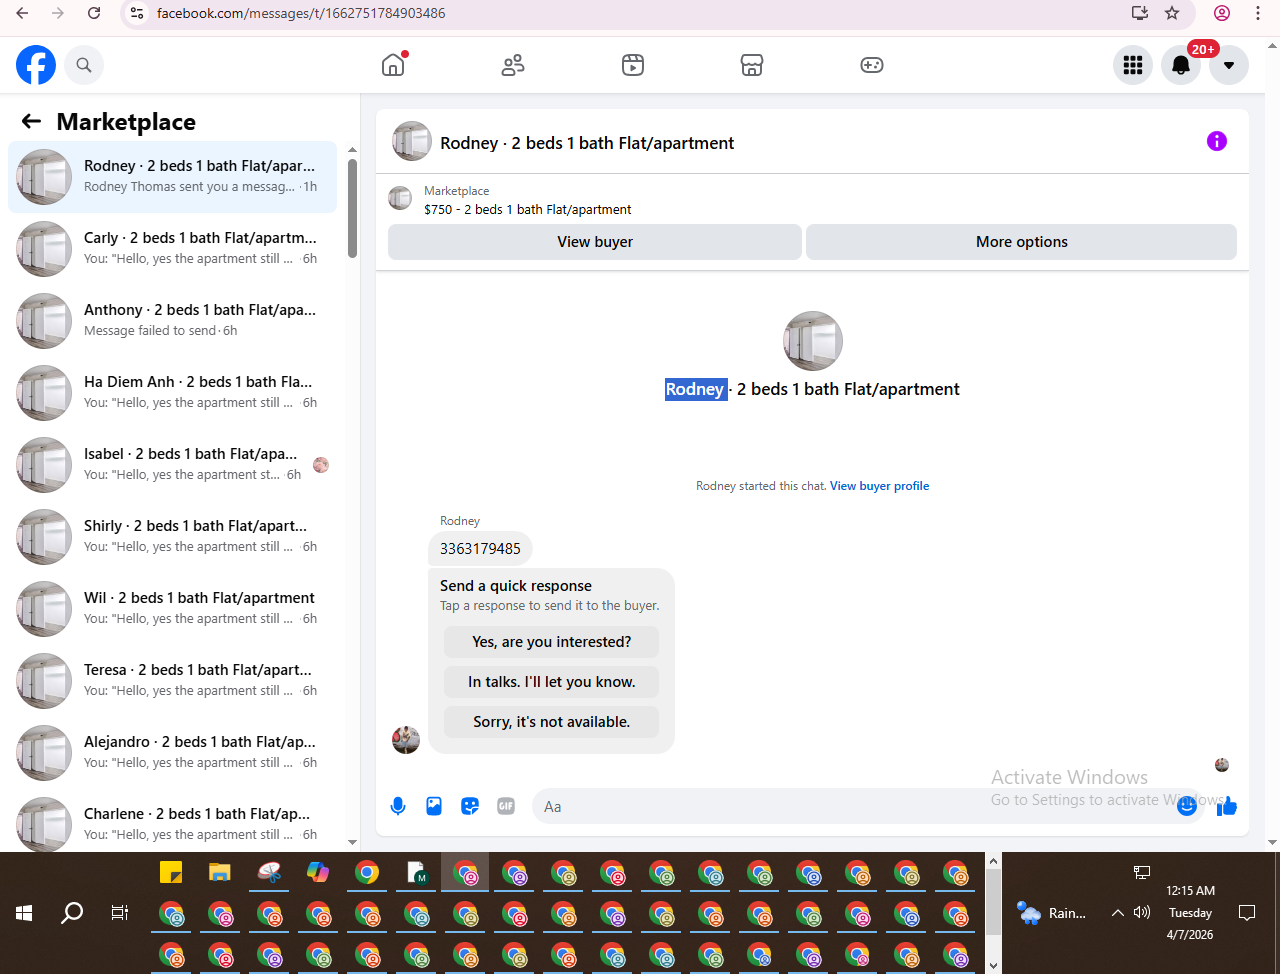The width and height of the screenshot is (1280, 974).
Task: Open the Facebook search magnifier
Action: click(84, 65)
